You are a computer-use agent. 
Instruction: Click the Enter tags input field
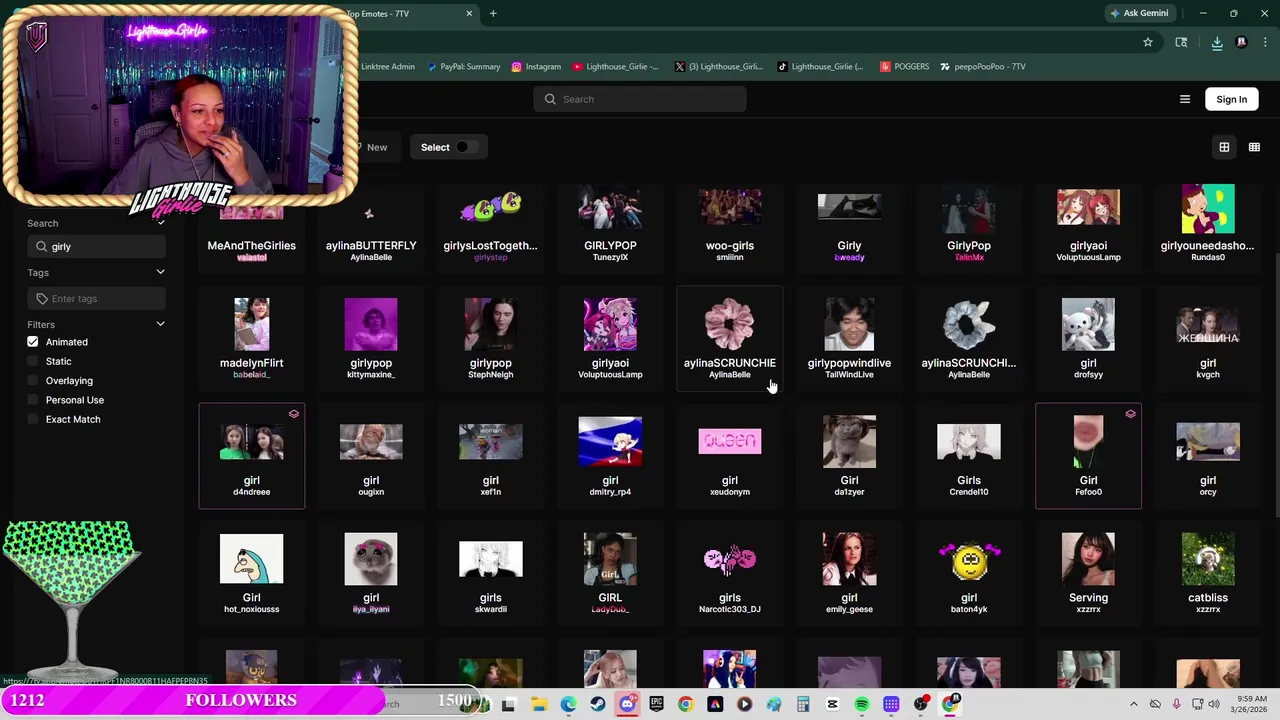point(96,298)
